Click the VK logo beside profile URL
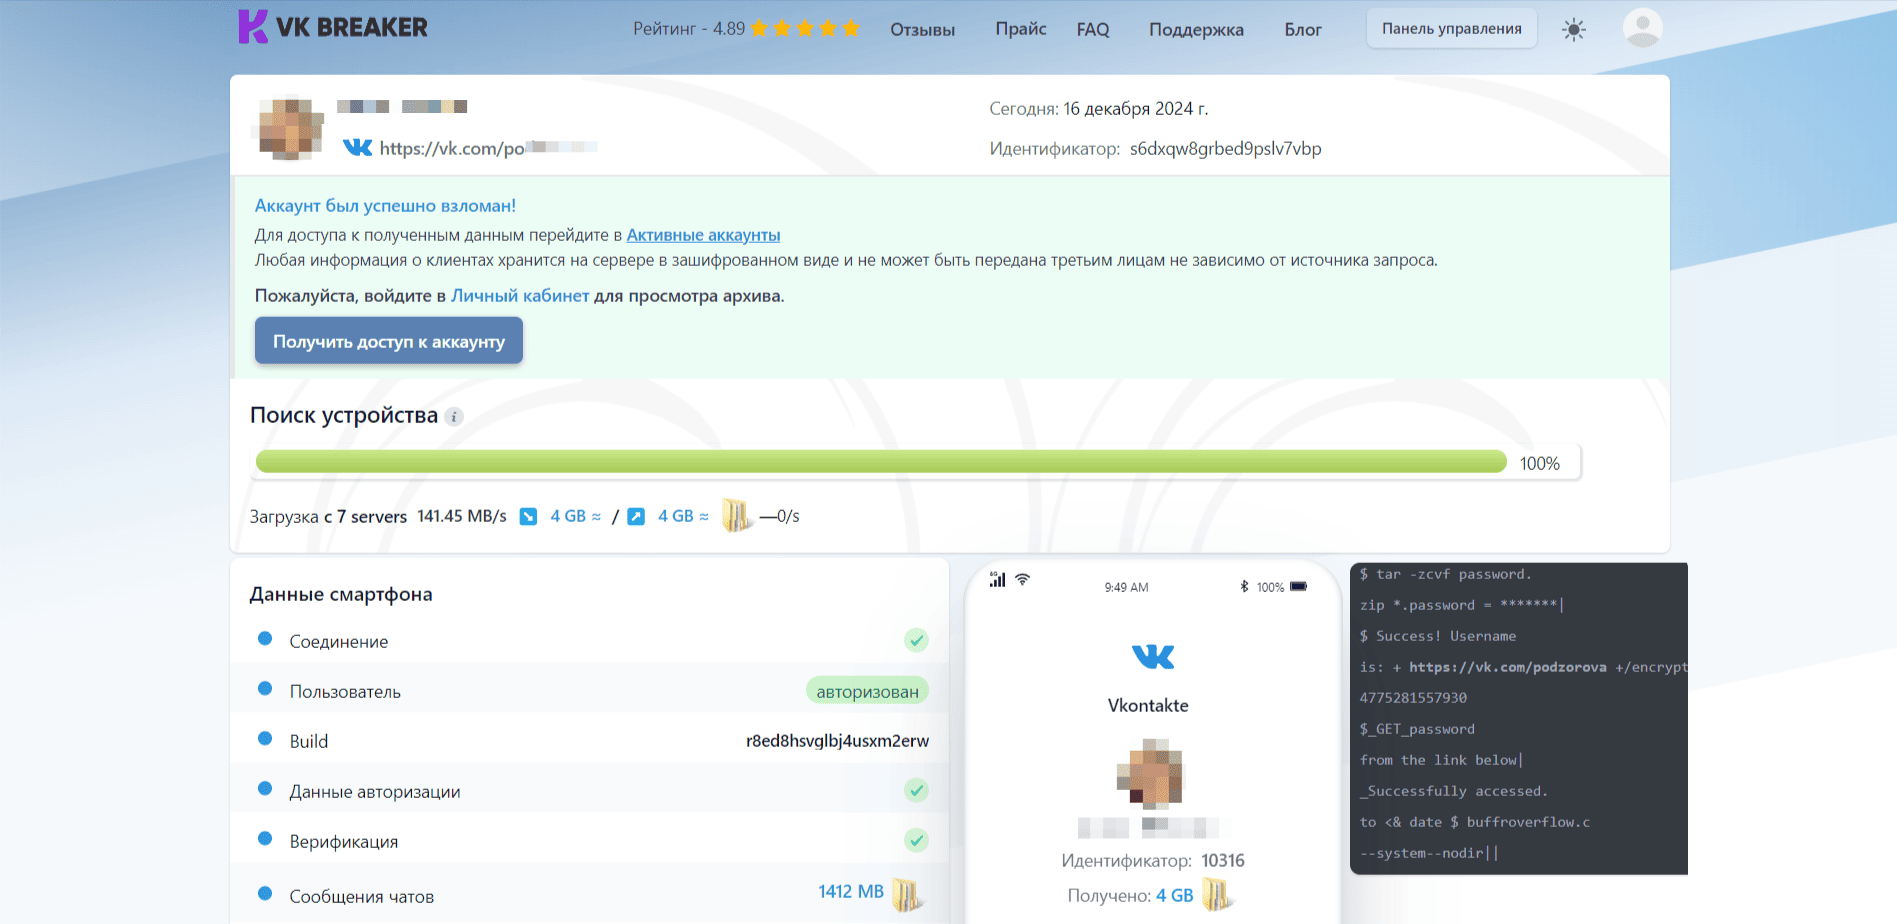Screen dimensions: 1897x924 (x=357, y=148)
